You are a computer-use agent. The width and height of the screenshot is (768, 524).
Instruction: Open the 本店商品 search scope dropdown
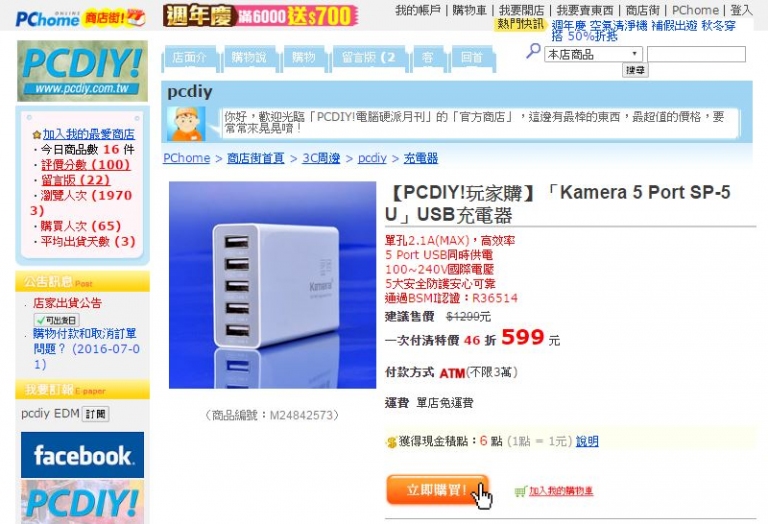click(593, 54)
